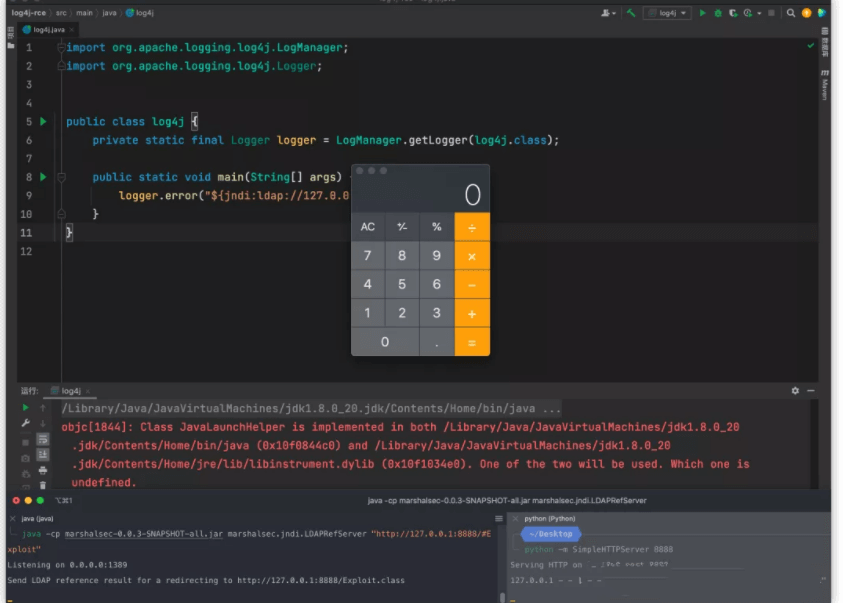The width and height of the screenshot is (843, 603).
Task: Click the toolbar Stop square button
Action: pyautogui.click(x=771, y=13)
